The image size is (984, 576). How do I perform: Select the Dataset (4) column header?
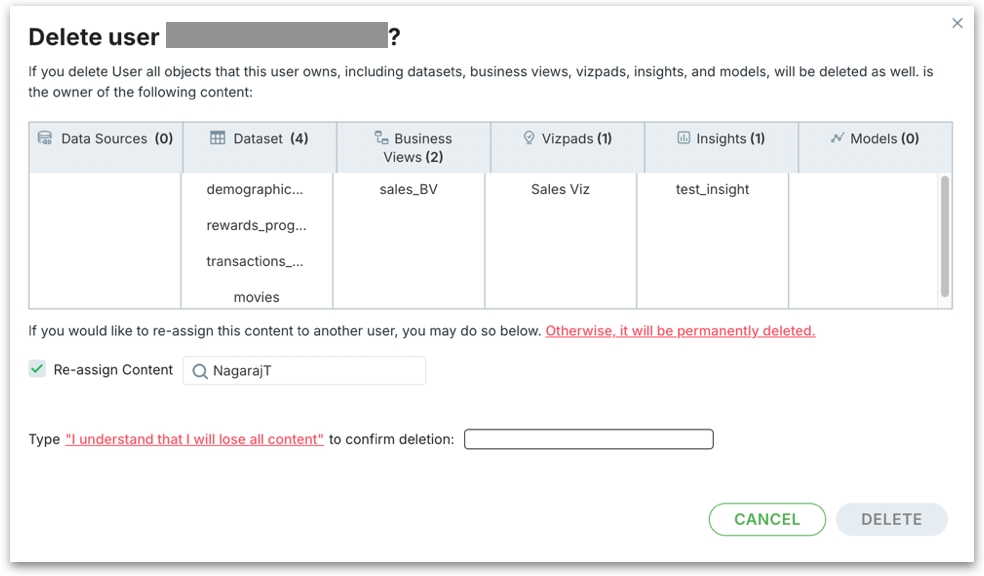pyautogui.click(x=259, y=139)
